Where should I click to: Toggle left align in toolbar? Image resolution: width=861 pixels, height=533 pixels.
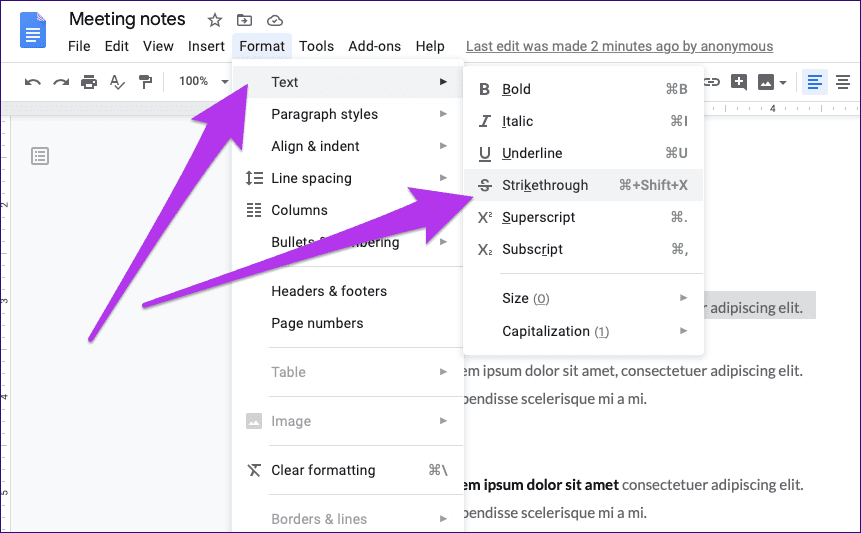(x=814, y=82)
